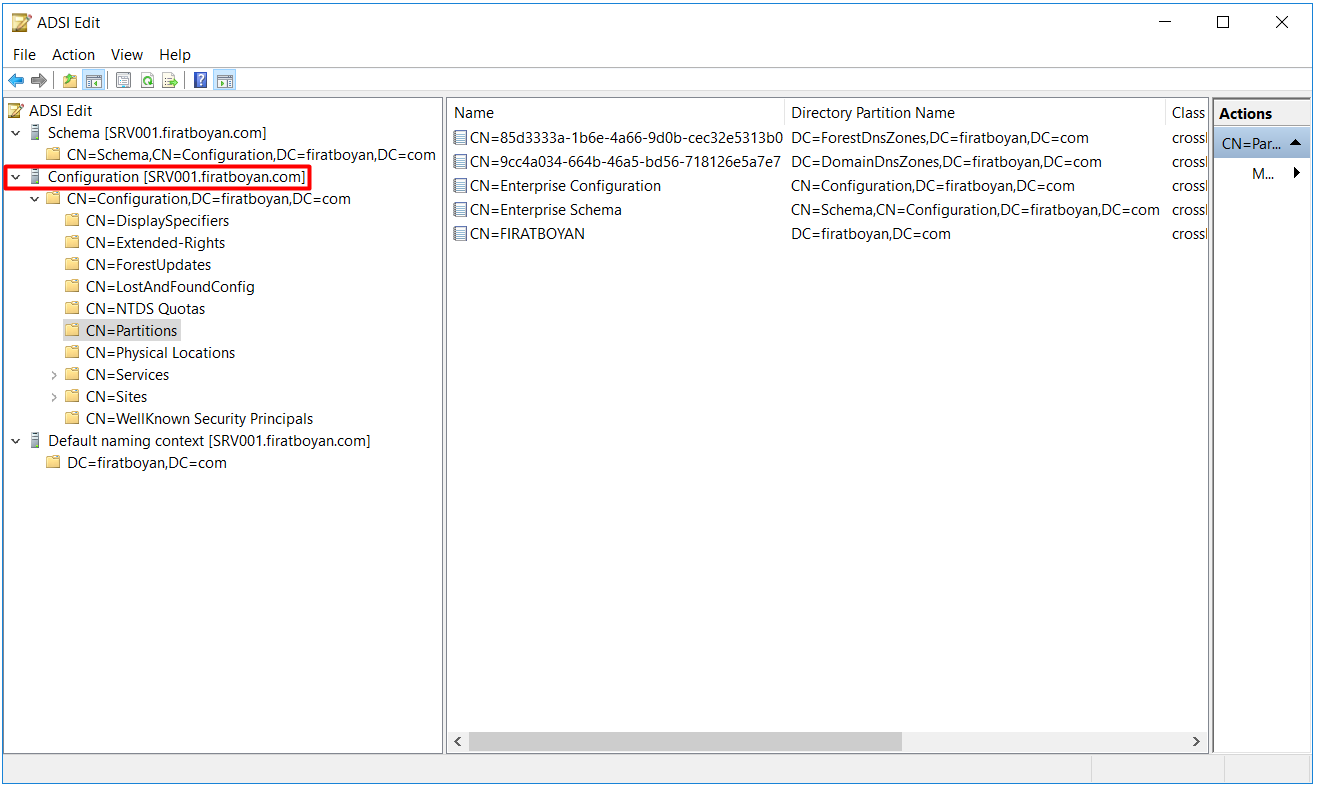Click the Configuration server node icon

(36, 177)
